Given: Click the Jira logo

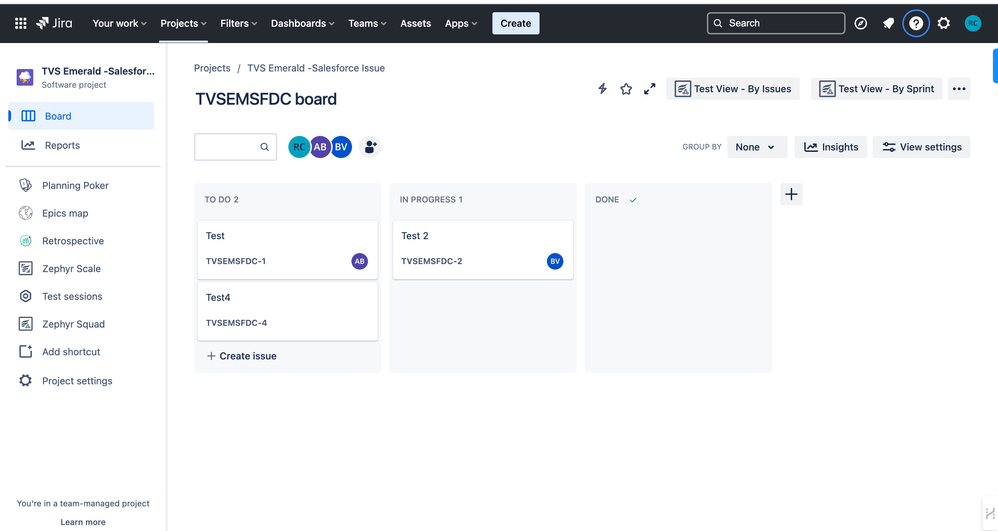Looking at the screenshot, I should point(54,23).
